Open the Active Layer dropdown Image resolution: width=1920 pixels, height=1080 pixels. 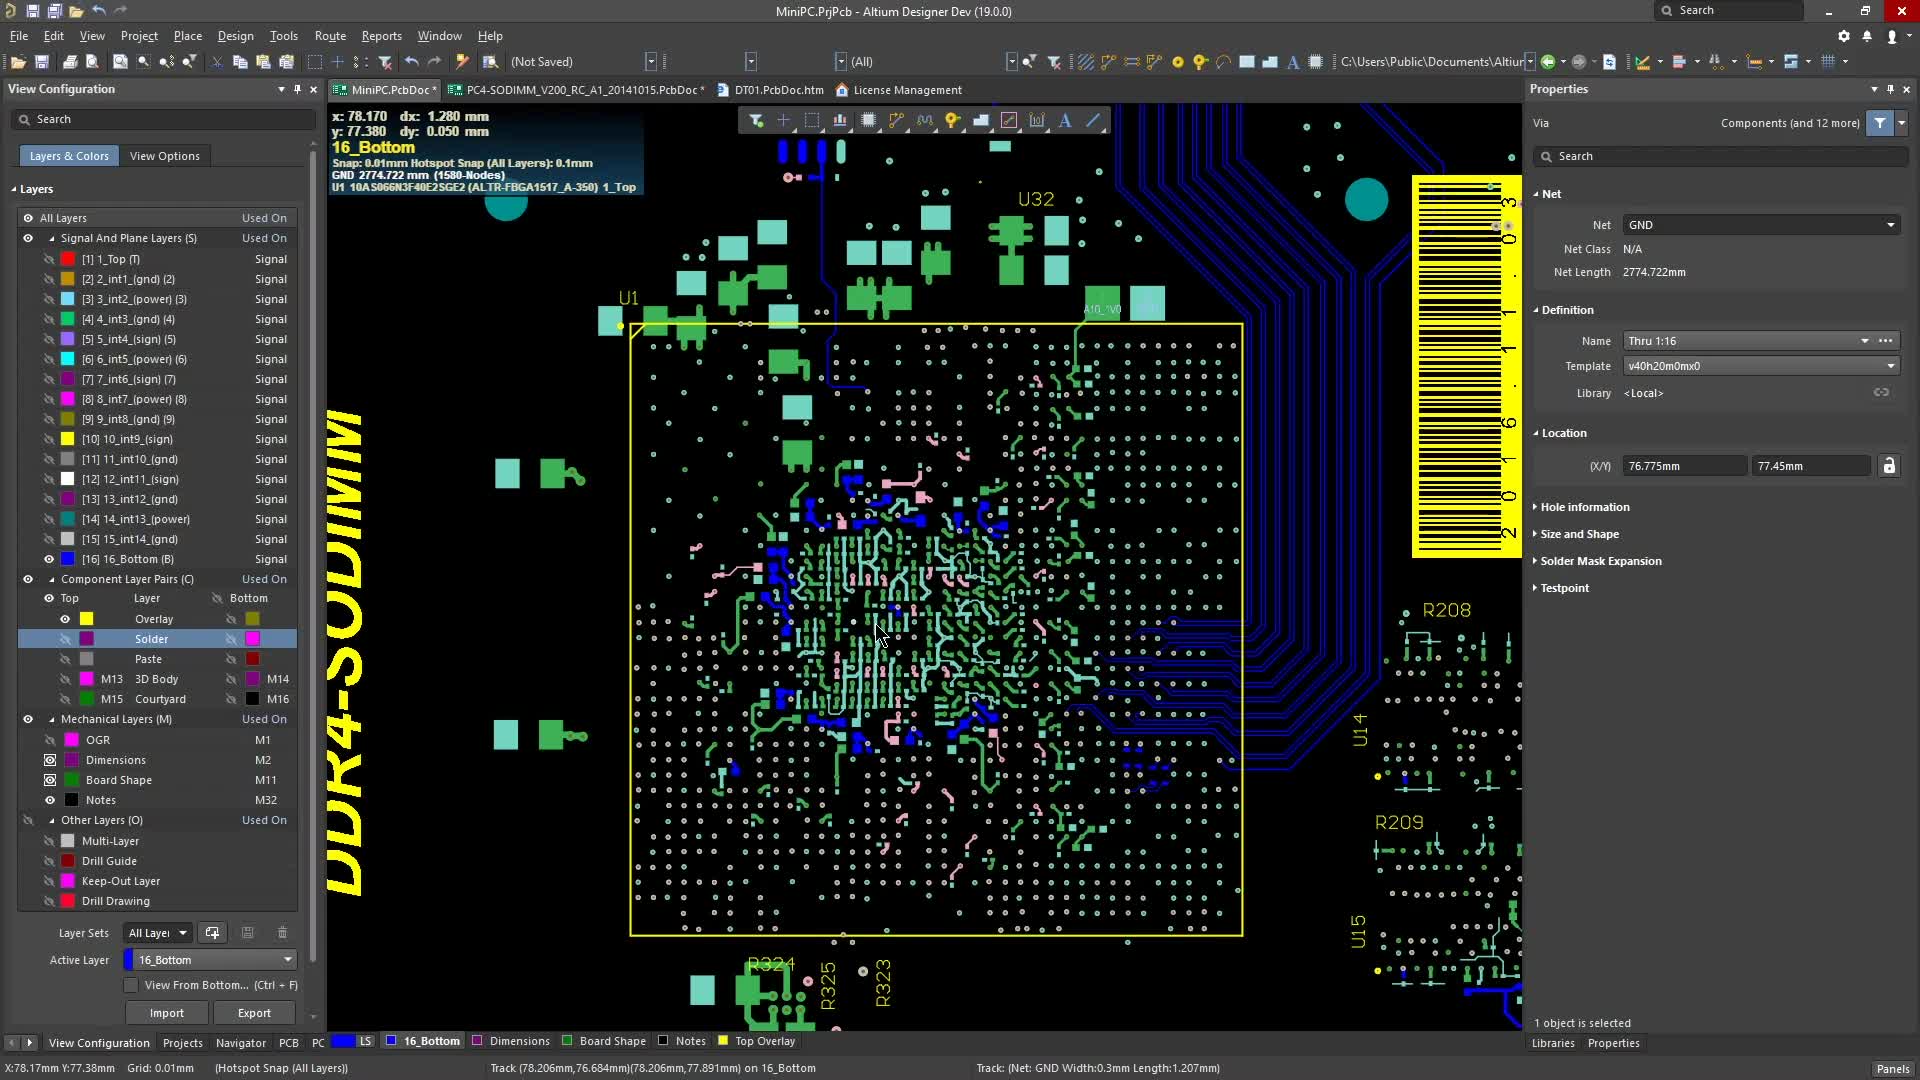click(x=285, y=960)
